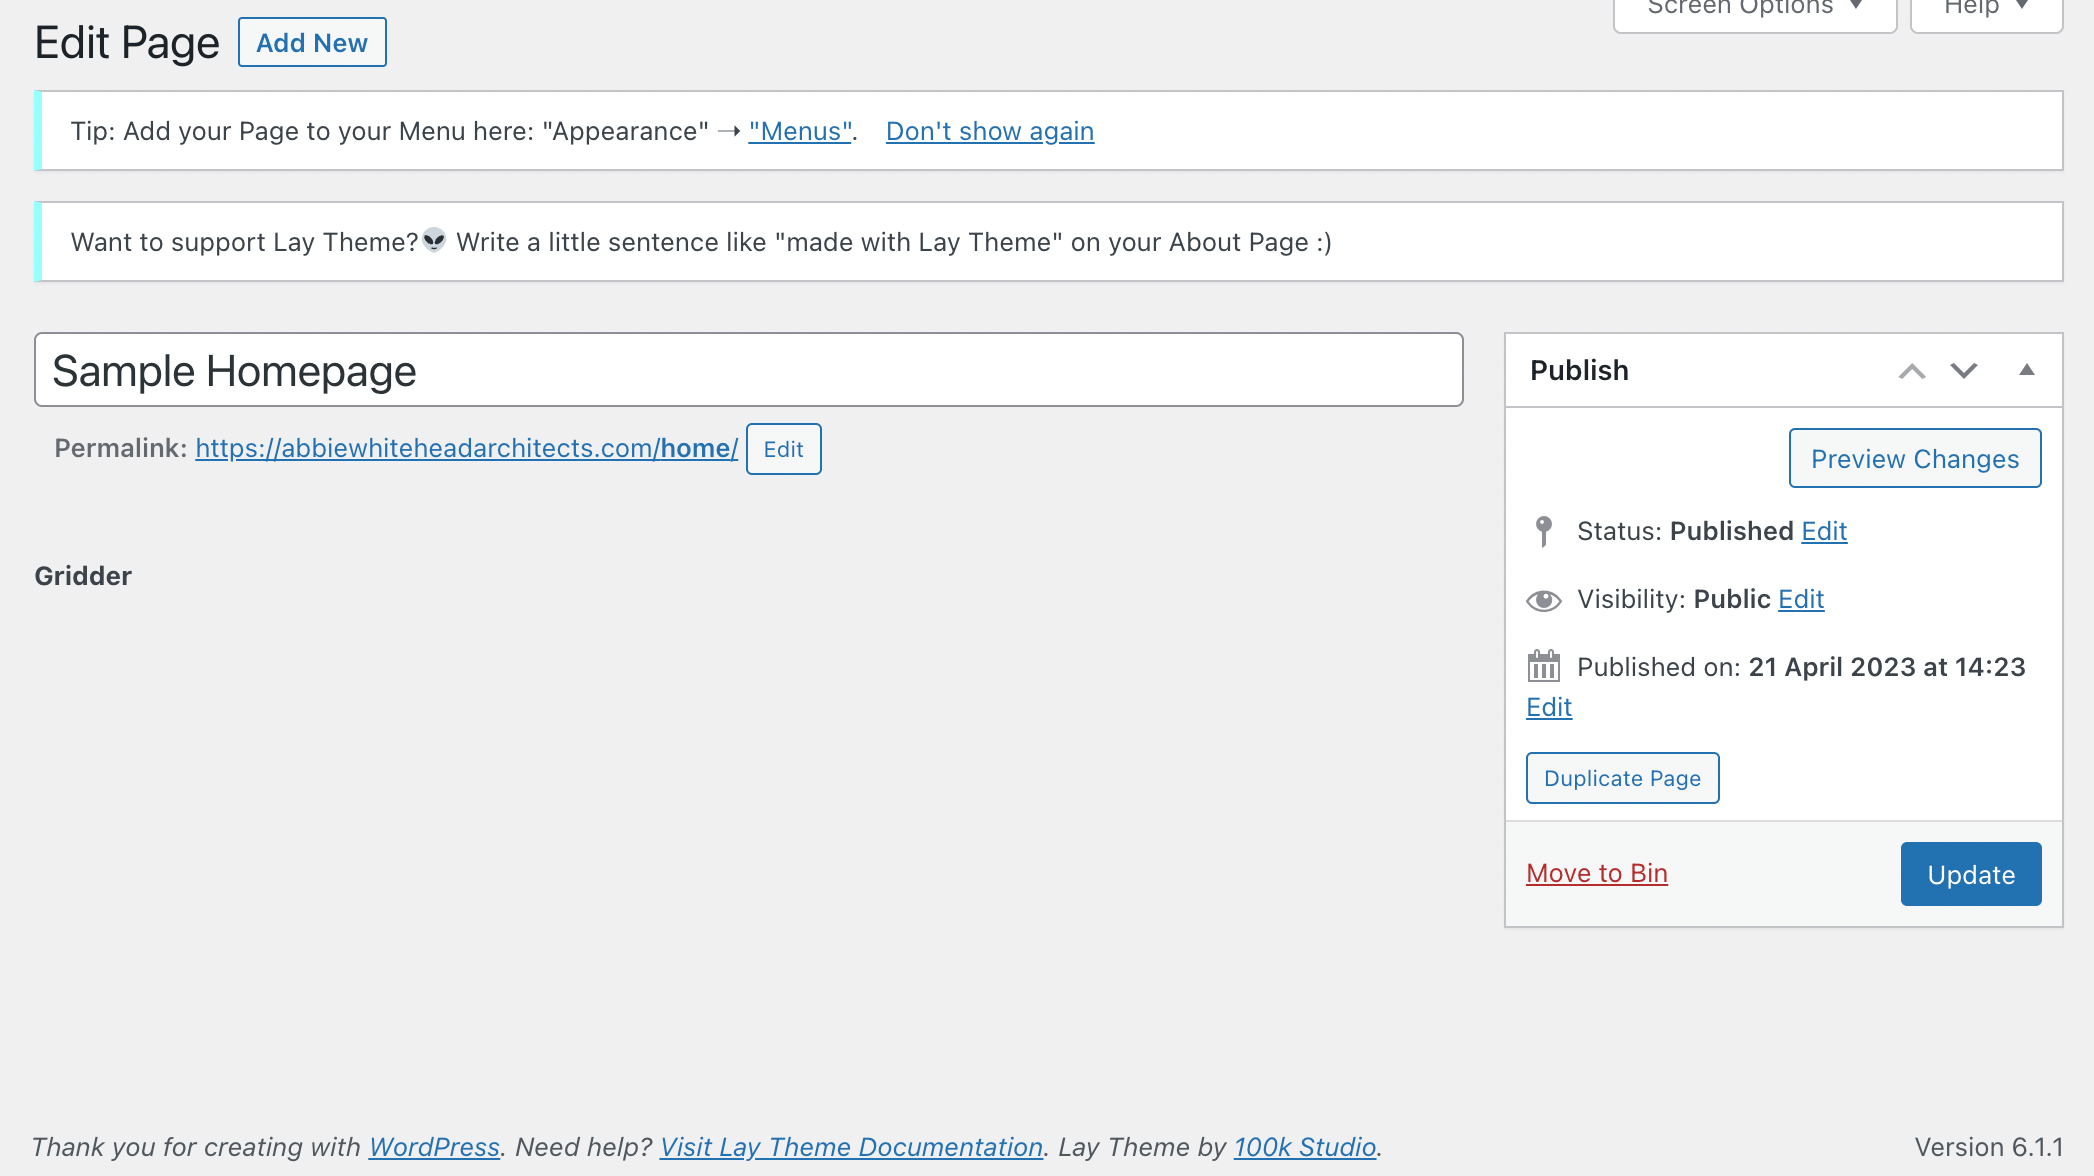Move Publish panel up with chevron
The height and width of the screenshot is (1176, 2094).
(x=1911, y=371)
